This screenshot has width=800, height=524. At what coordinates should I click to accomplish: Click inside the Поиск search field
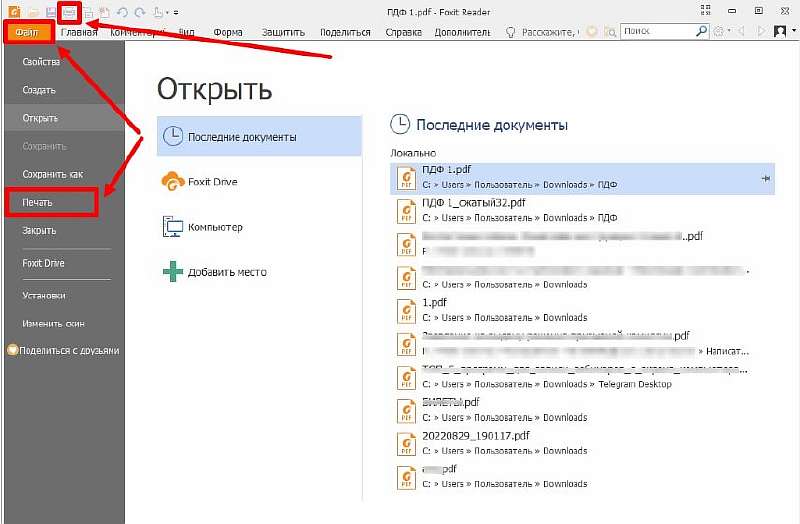(650, 32)
